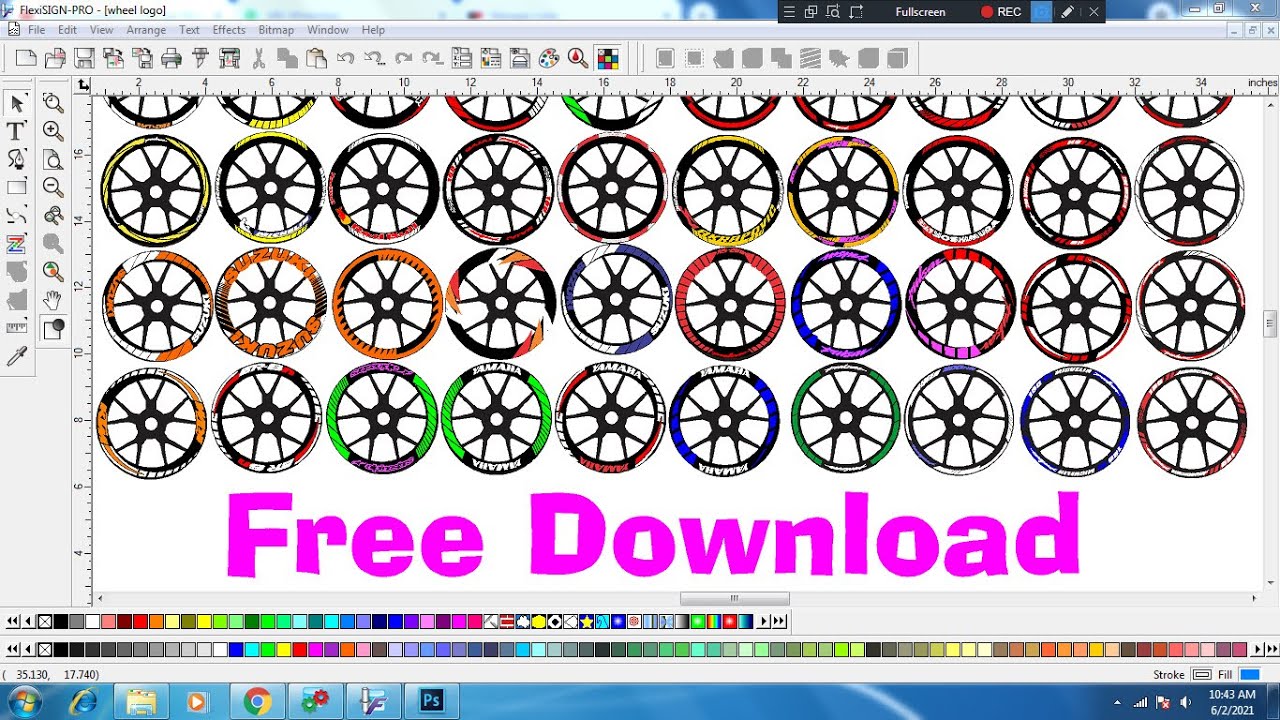
Task: Click the Cut scissors icon
Action: [x=259, y=58]
